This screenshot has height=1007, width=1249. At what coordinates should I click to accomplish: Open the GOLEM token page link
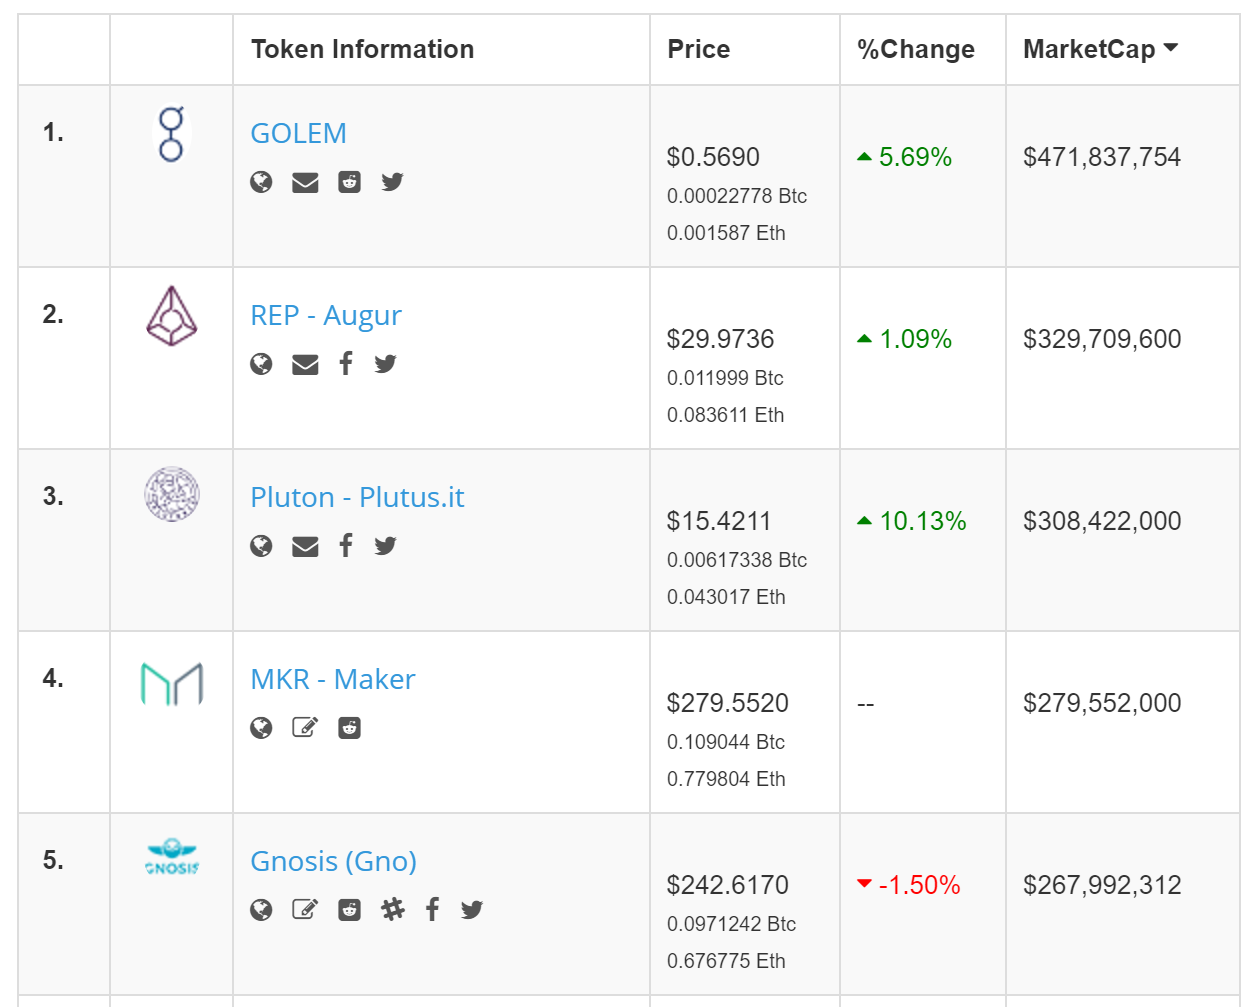(298, 132)
